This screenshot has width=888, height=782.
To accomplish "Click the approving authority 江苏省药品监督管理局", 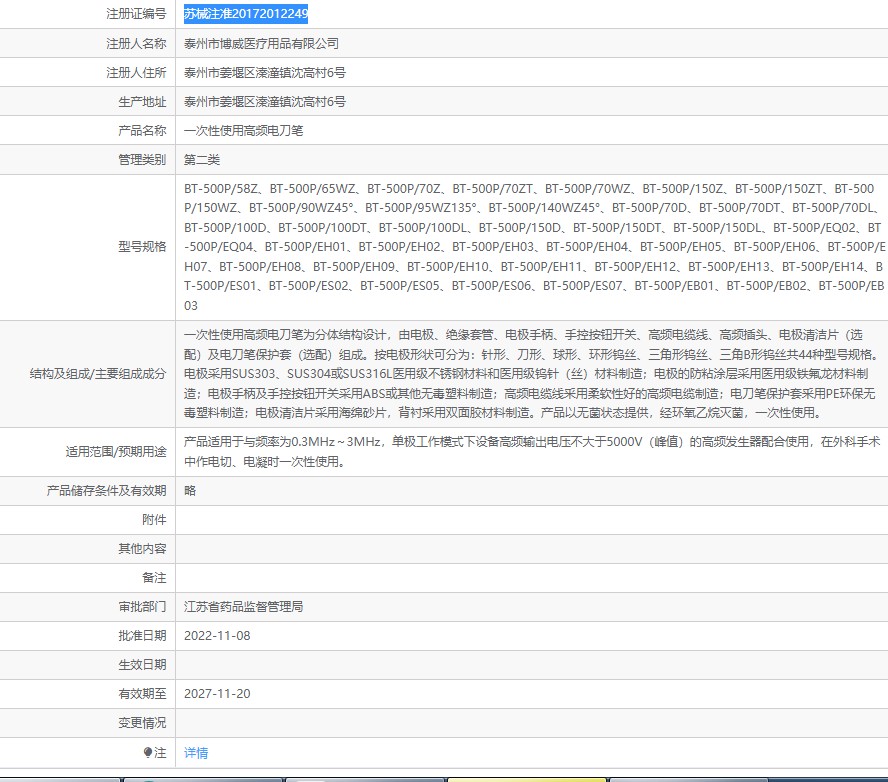I will (244, 607).
